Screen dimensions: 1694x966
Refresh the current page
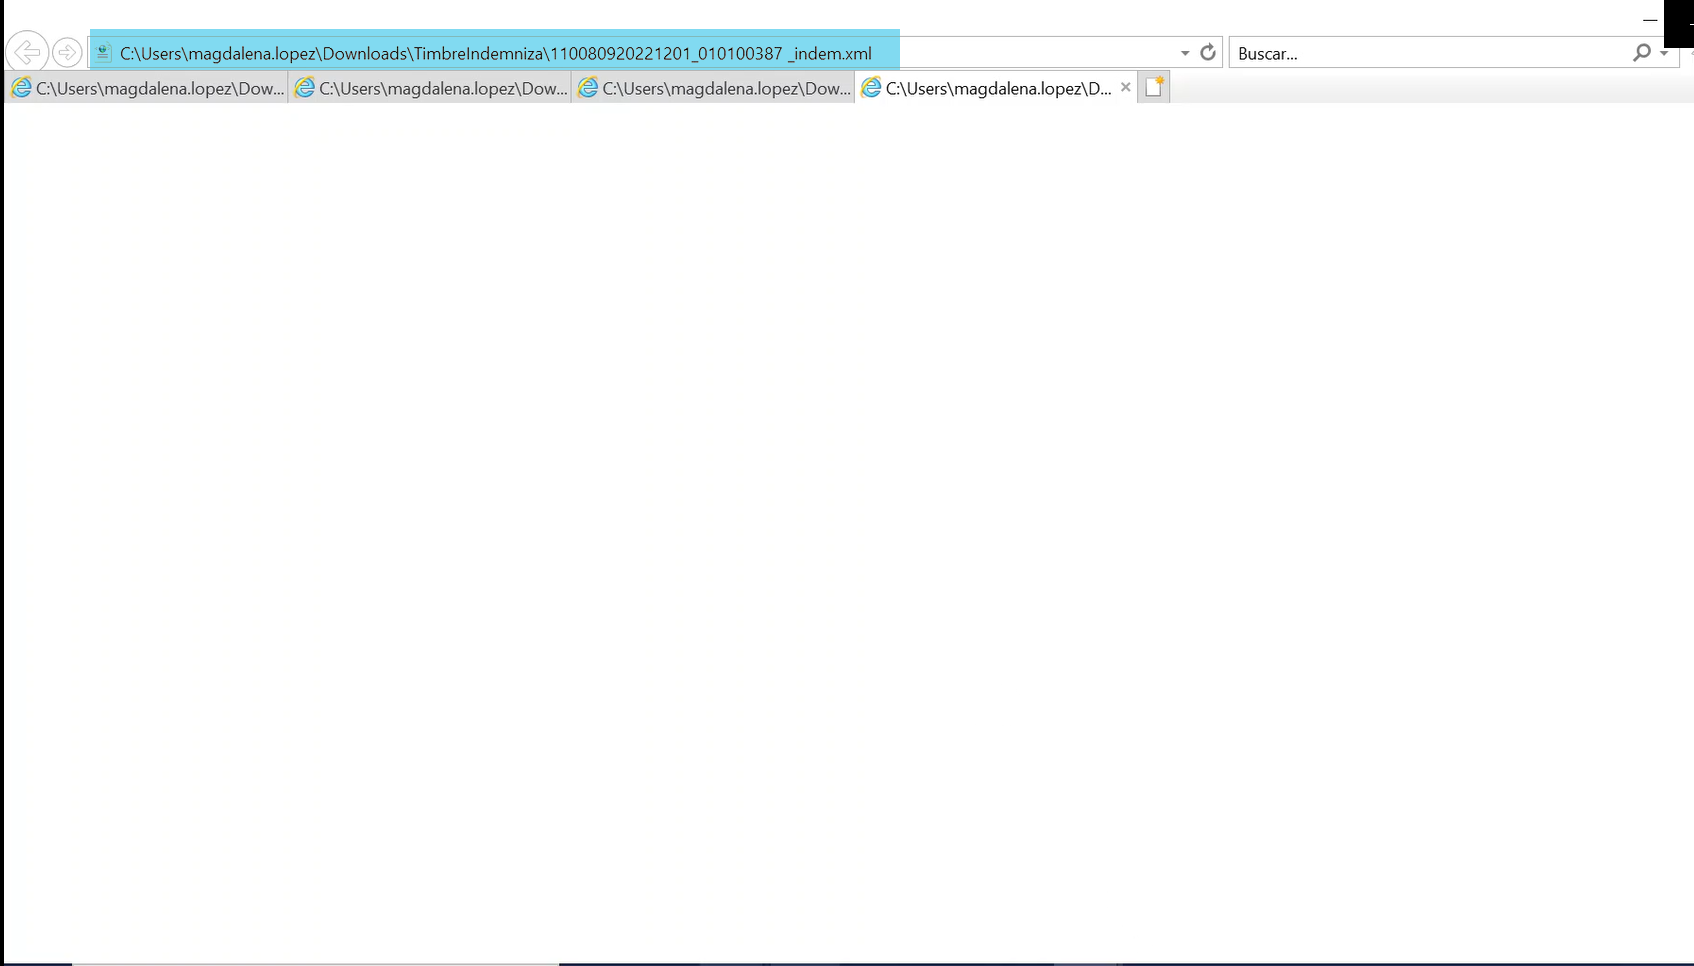[x=1208, y=52]
